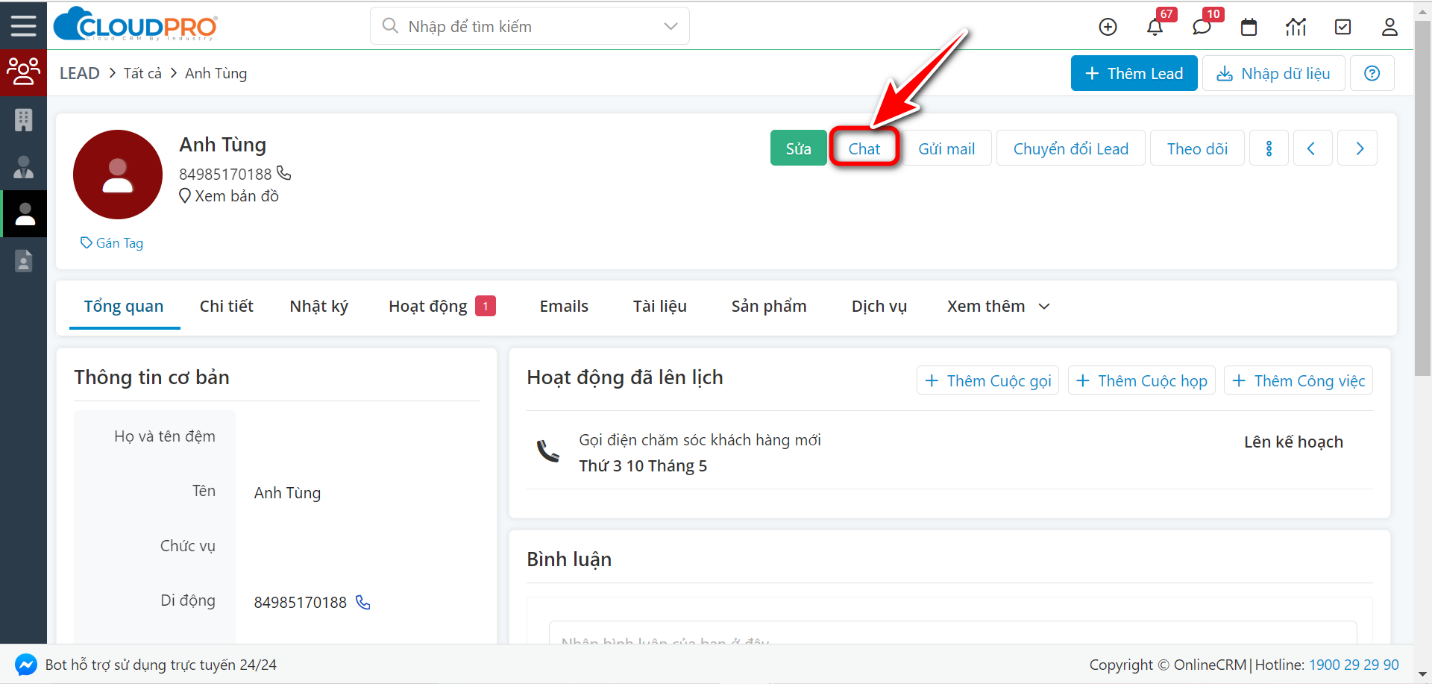Click Xem bản đồ link
This screenshot has width=1432, height=684.
click(x=238, y=195)
